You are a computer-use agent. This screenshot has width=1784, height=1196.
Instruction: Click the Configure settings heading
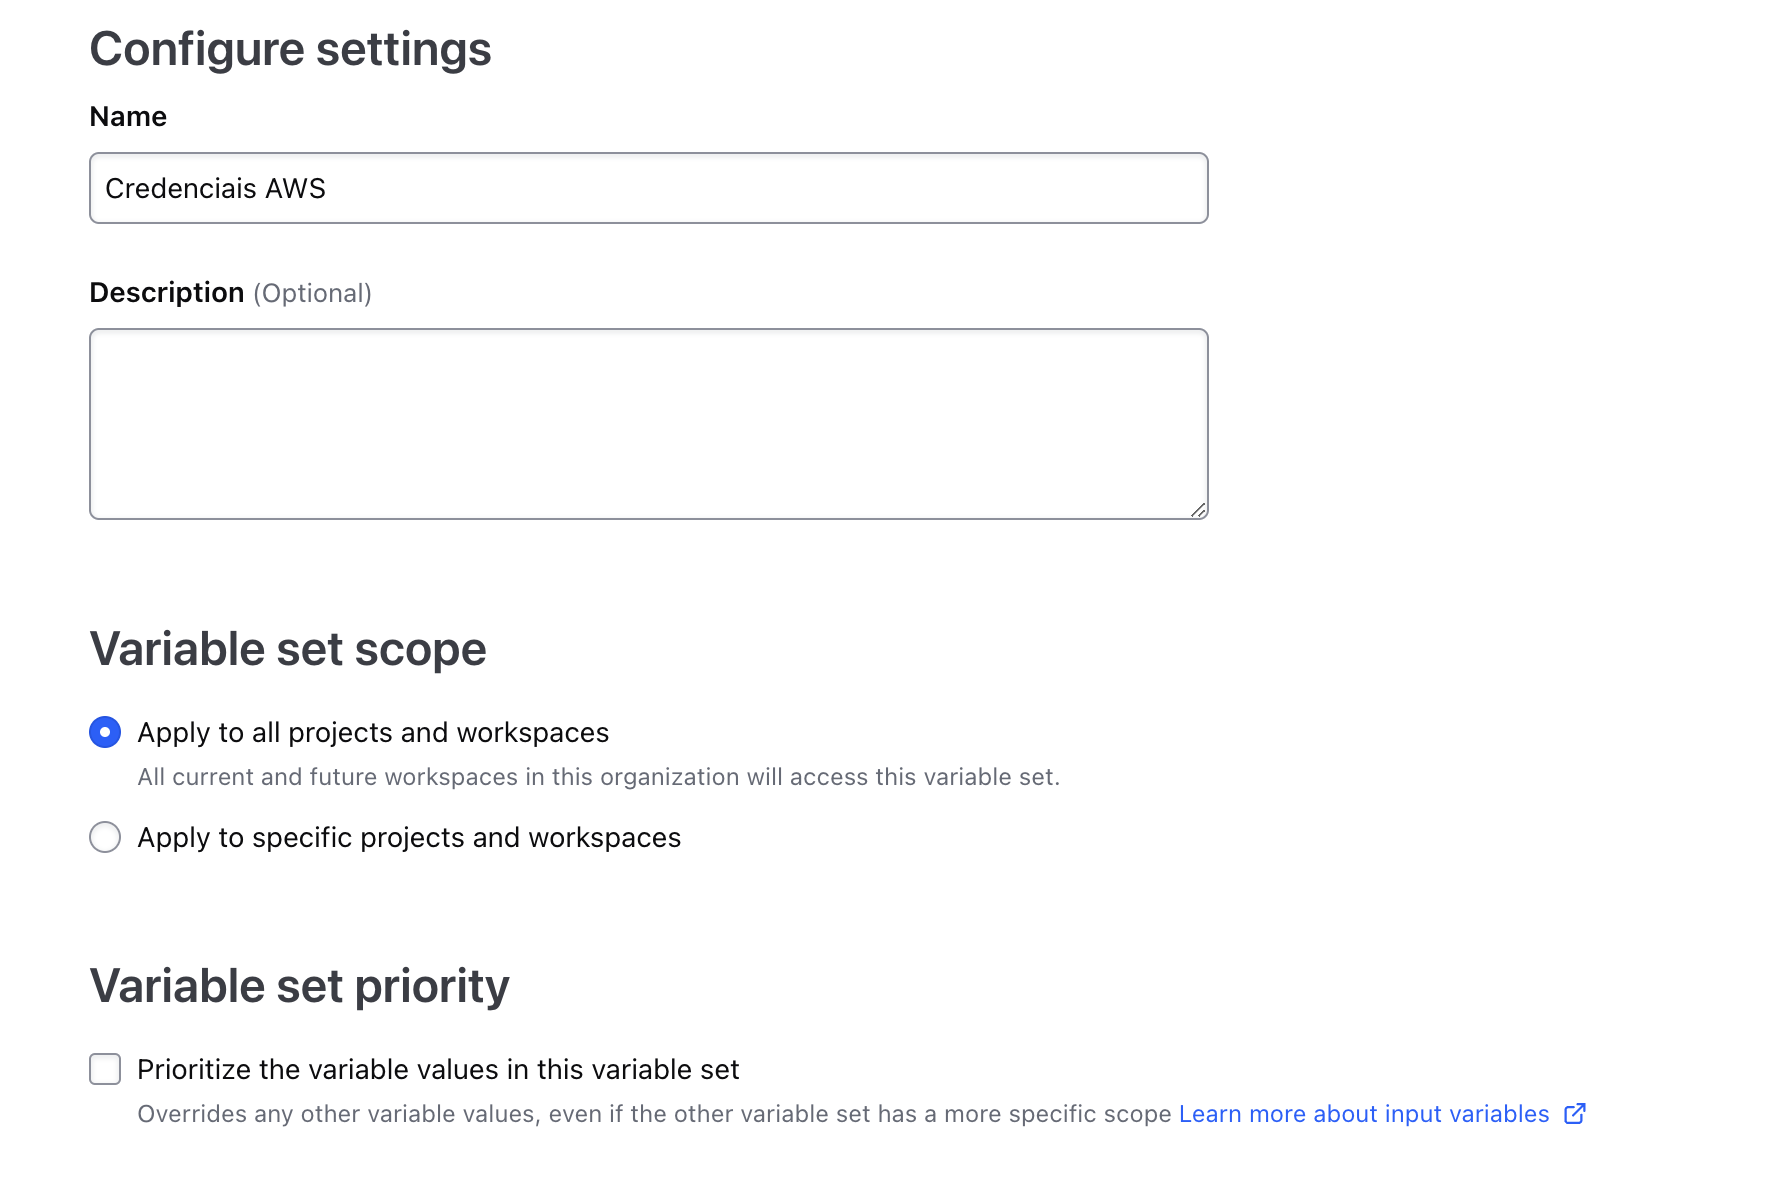[290, 49]
